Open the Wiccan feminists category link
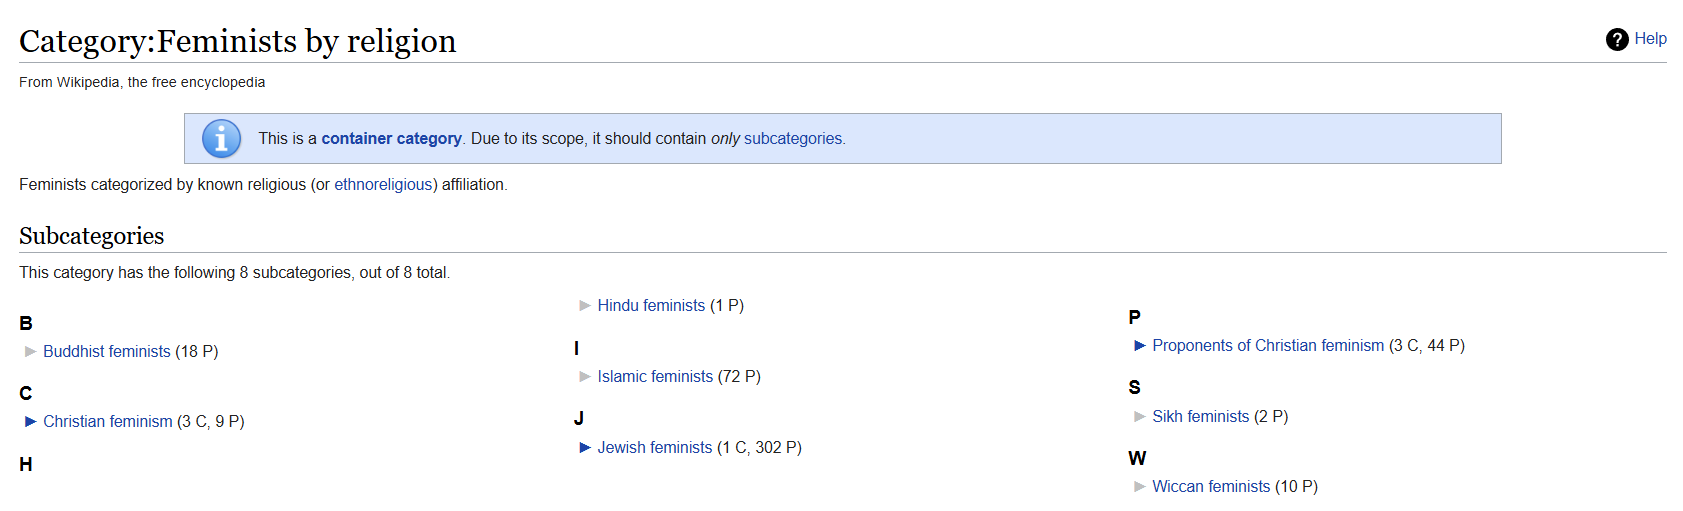This screenshot has height=511, width=1683. pos(1211,487)
